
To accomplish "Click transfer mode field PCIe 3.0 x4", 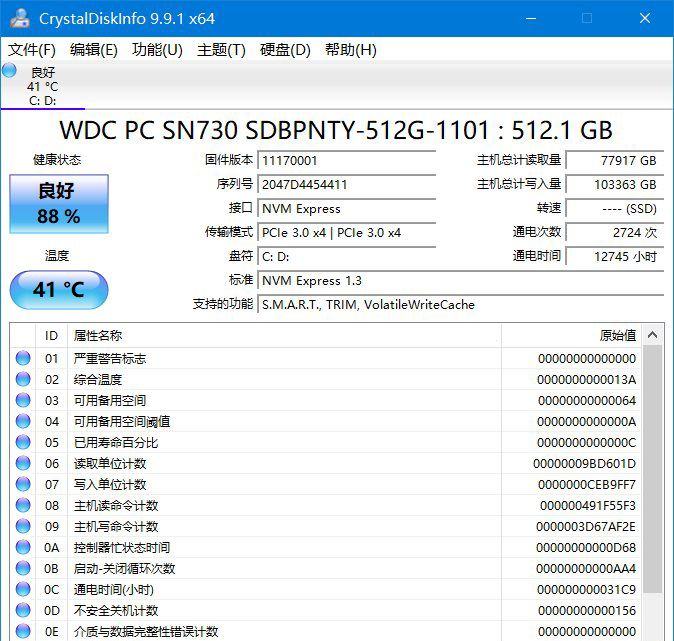I will click(x=346, y=233).
